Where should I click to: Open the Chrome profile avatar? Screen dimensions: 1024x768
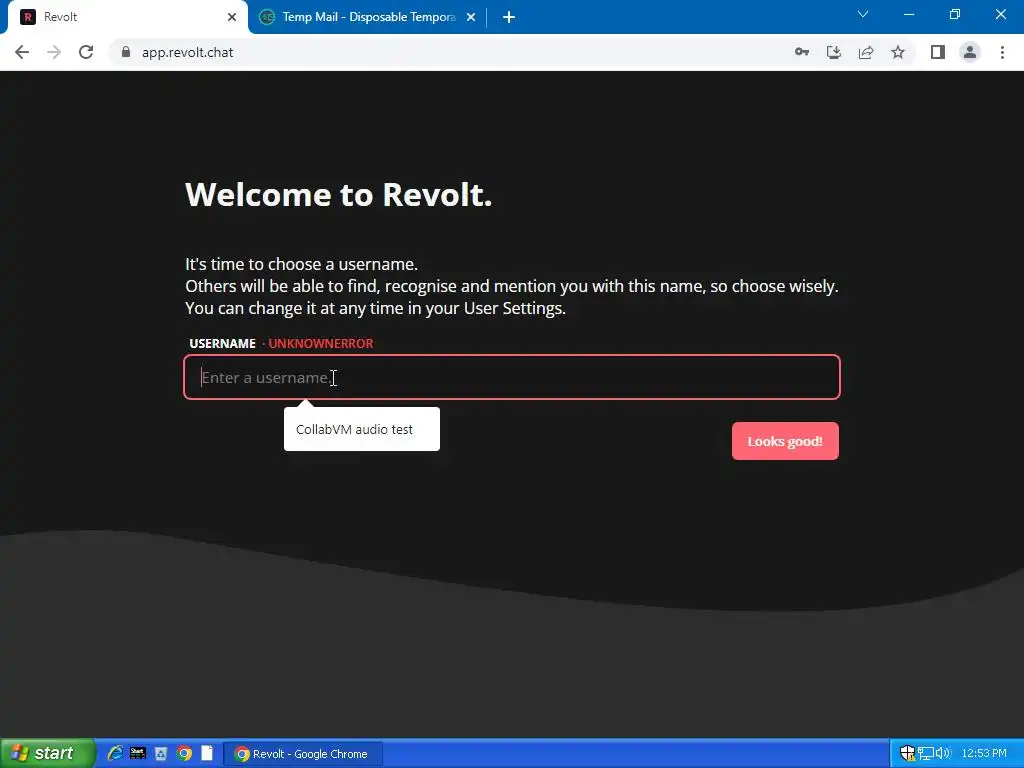(970, 52)
